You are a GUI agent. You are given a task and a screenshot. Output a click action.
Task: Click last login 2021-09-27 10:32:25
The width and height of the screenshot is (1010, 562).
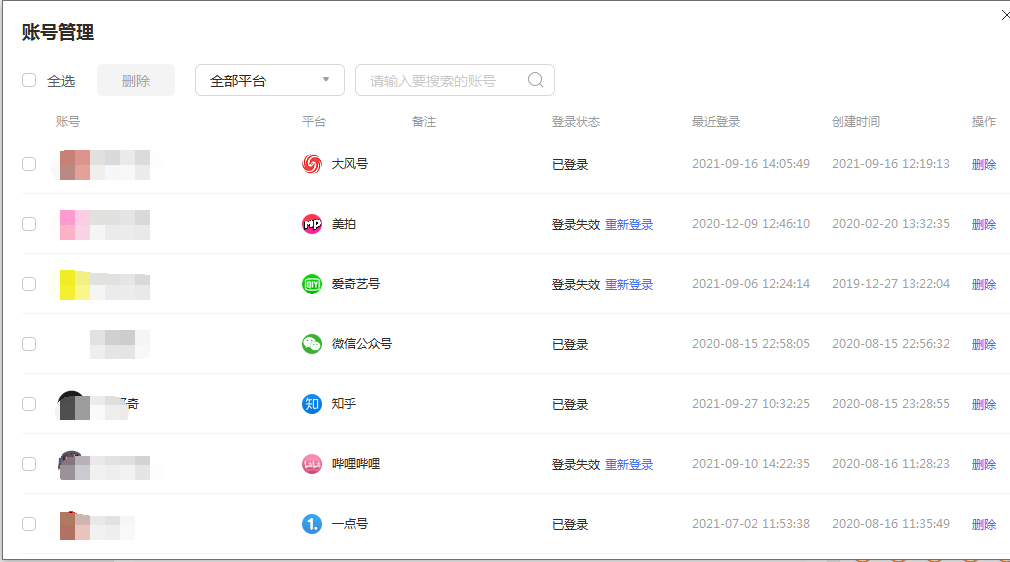coord(751,403)
